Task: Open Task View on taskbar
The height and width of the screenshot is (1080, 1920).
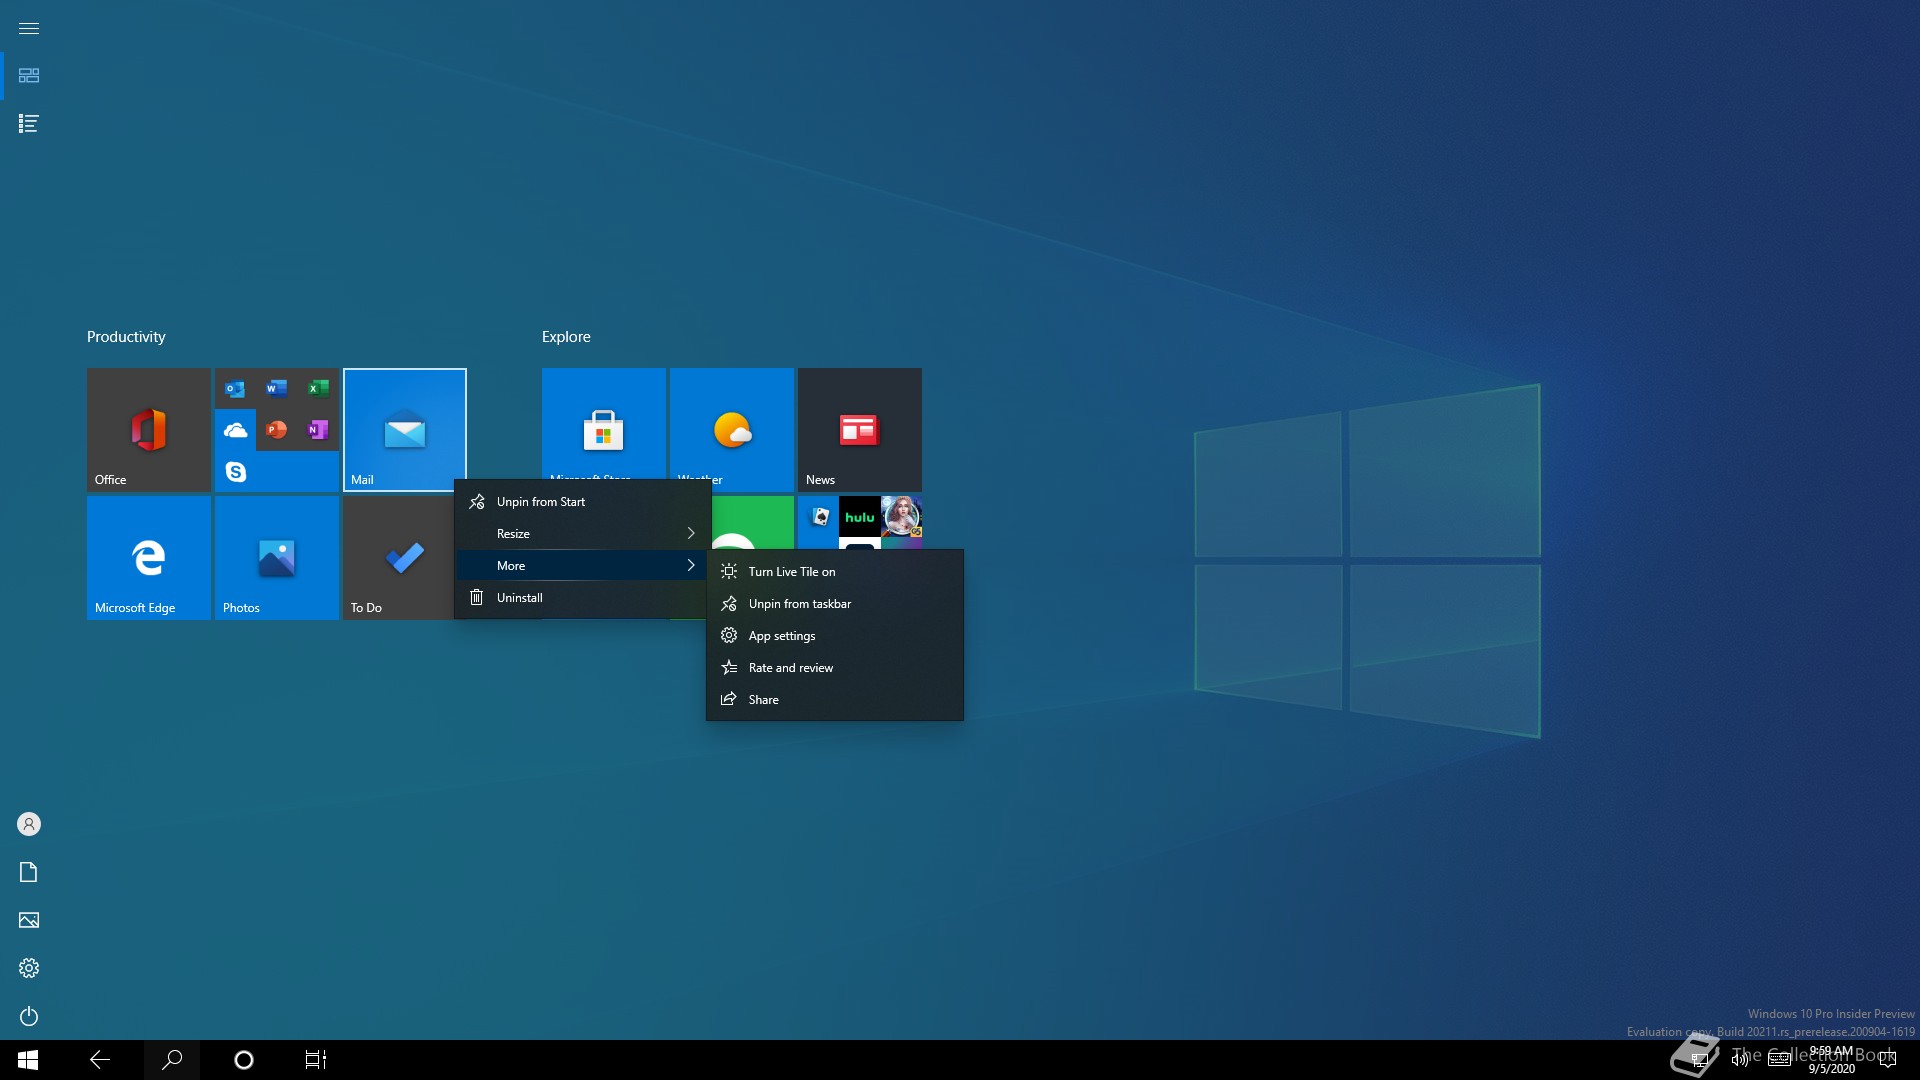Action: pyautogui.click(x=316, y=1060)
